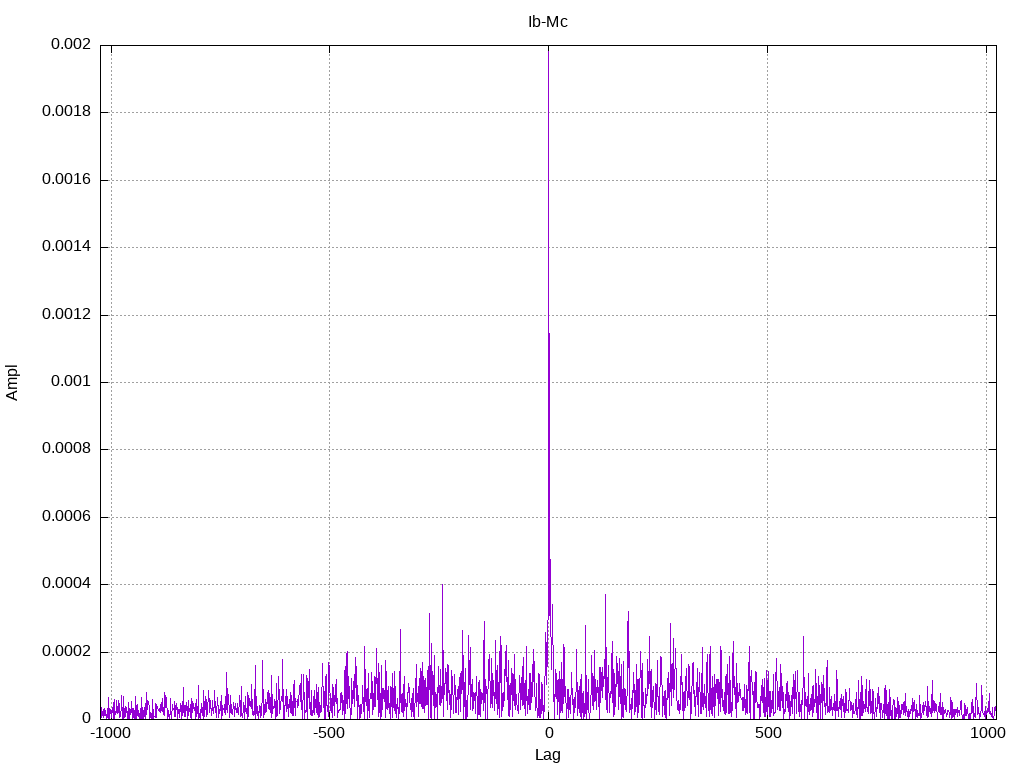Image resolution: width=1024 pixels, height=768 pixels.
Task: Select the Lag x-axis label
Action: [x=547, y=755]
